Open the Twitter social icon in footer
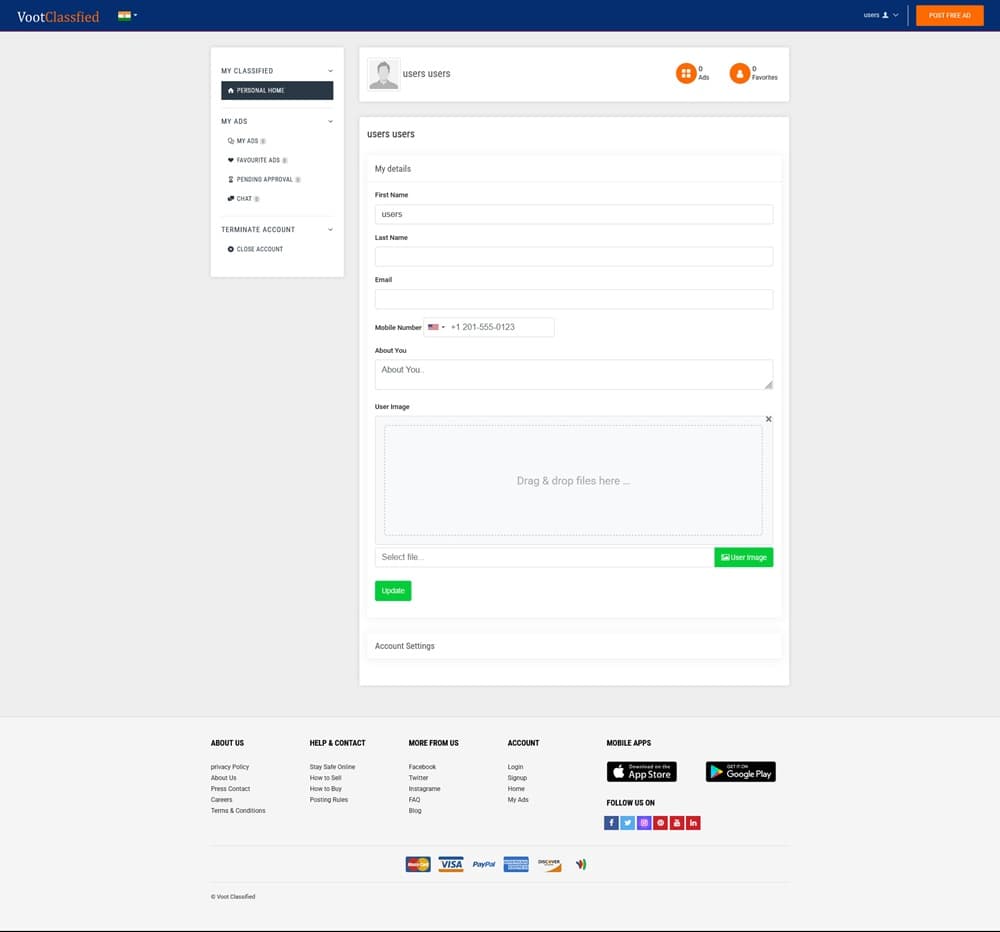The height and width of the screenshot is (932, 1000). (627, 823)
